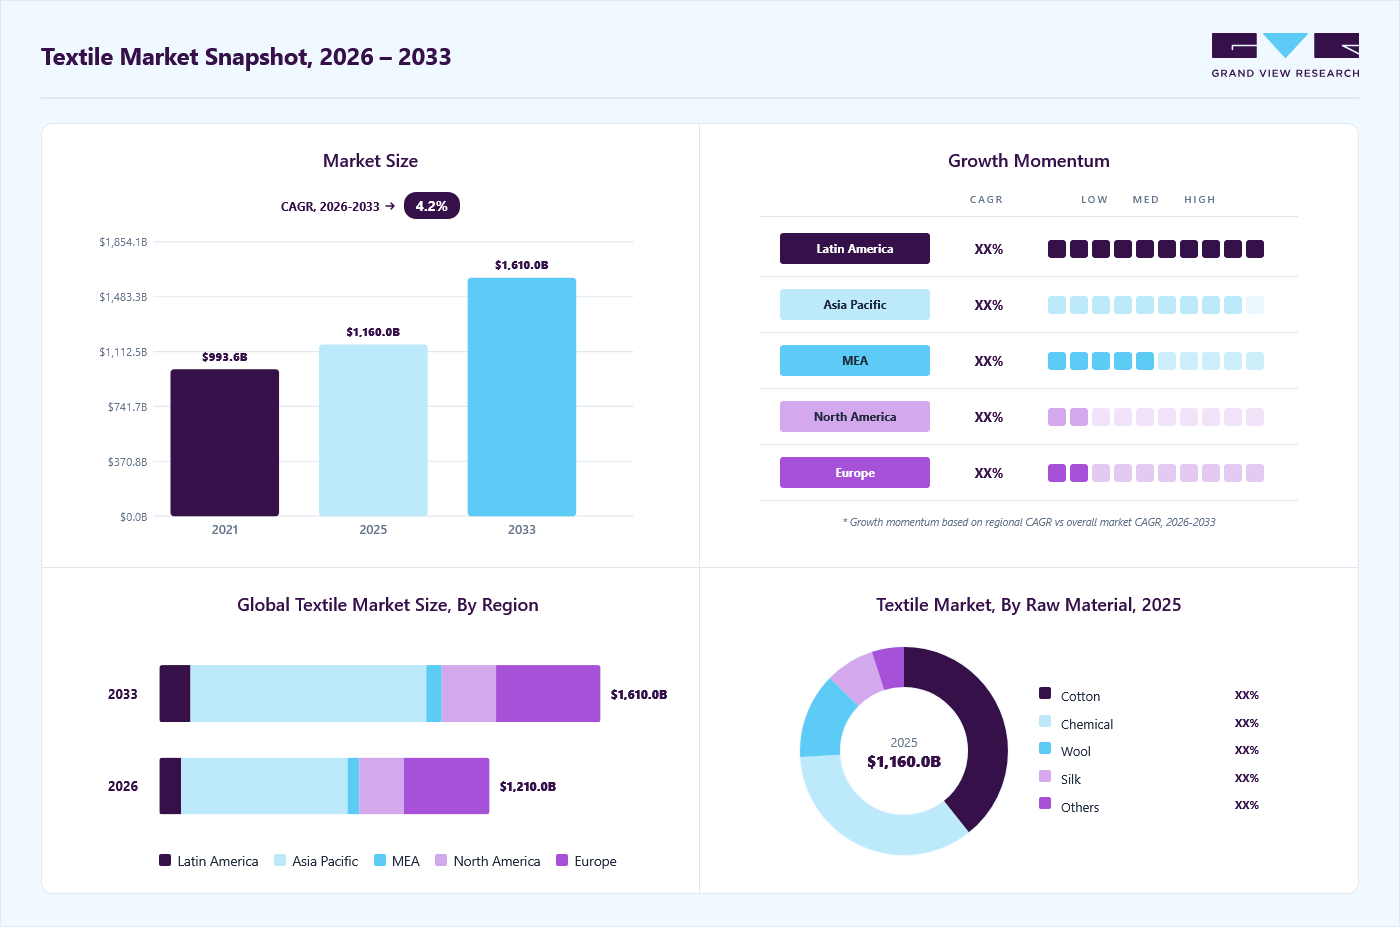Select Latin America segment in the 2026 bar
The image size is (1400, 927).
pyautogui.click(x=170, y=786)
